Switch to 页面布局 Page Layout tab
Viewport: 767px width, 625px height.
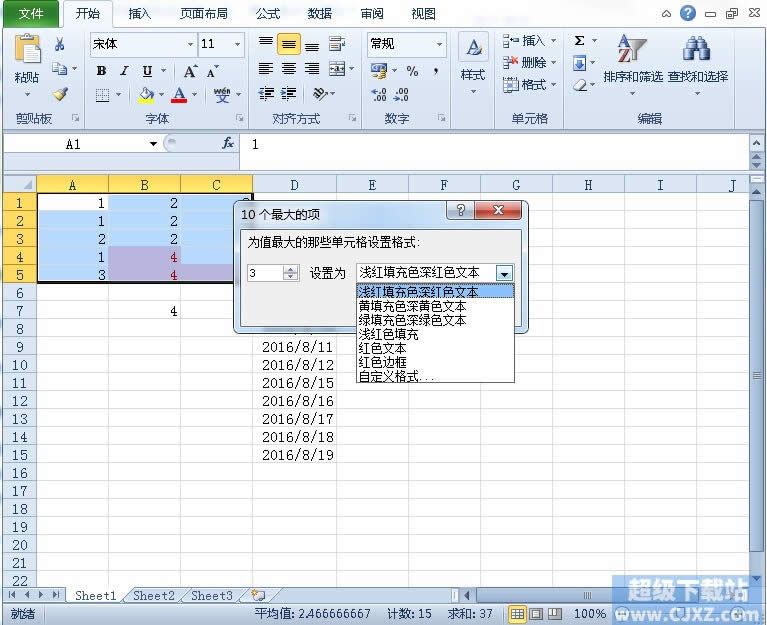pyautogui.click(x=203, y=14)
